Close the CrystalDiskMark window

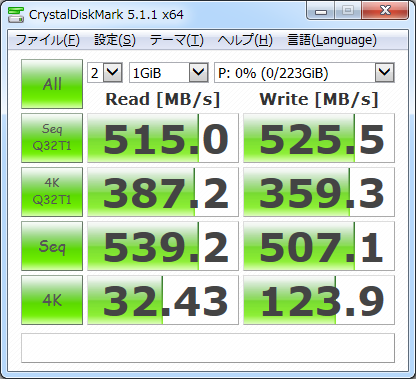click(385, 11)
